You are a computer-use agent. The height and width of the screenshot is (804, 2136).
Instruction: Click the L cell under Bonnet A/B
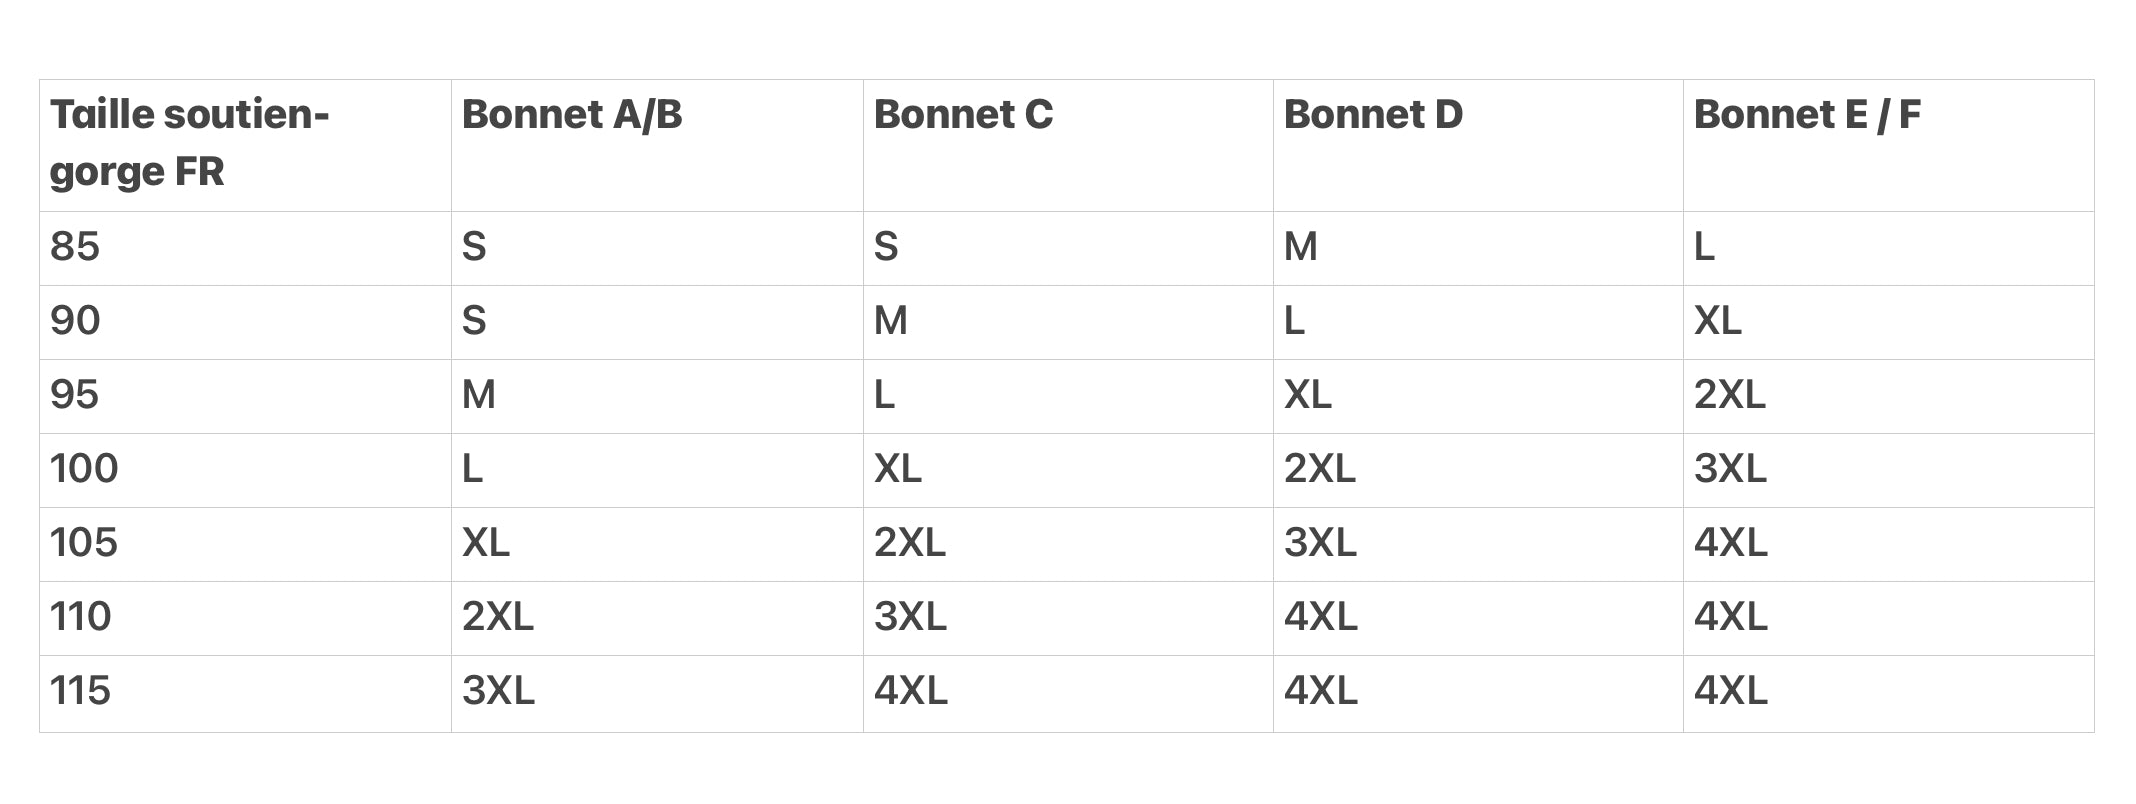pos(473,469)
